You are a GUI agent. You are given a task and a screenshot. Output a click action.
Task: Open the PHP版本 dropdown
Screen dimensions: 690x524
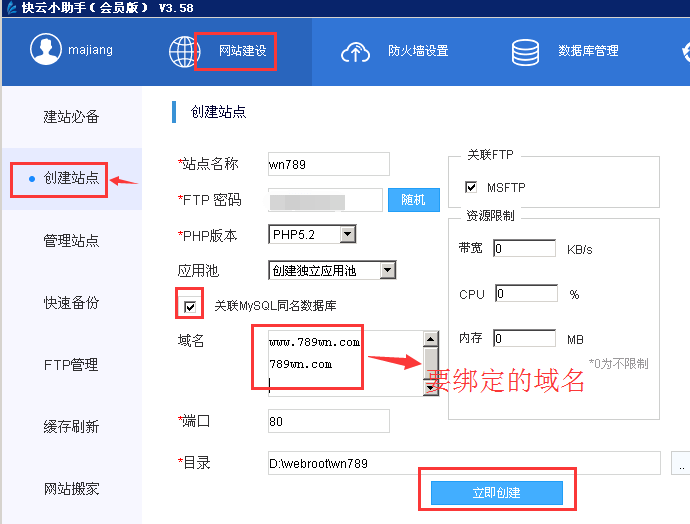click(348, 234)
